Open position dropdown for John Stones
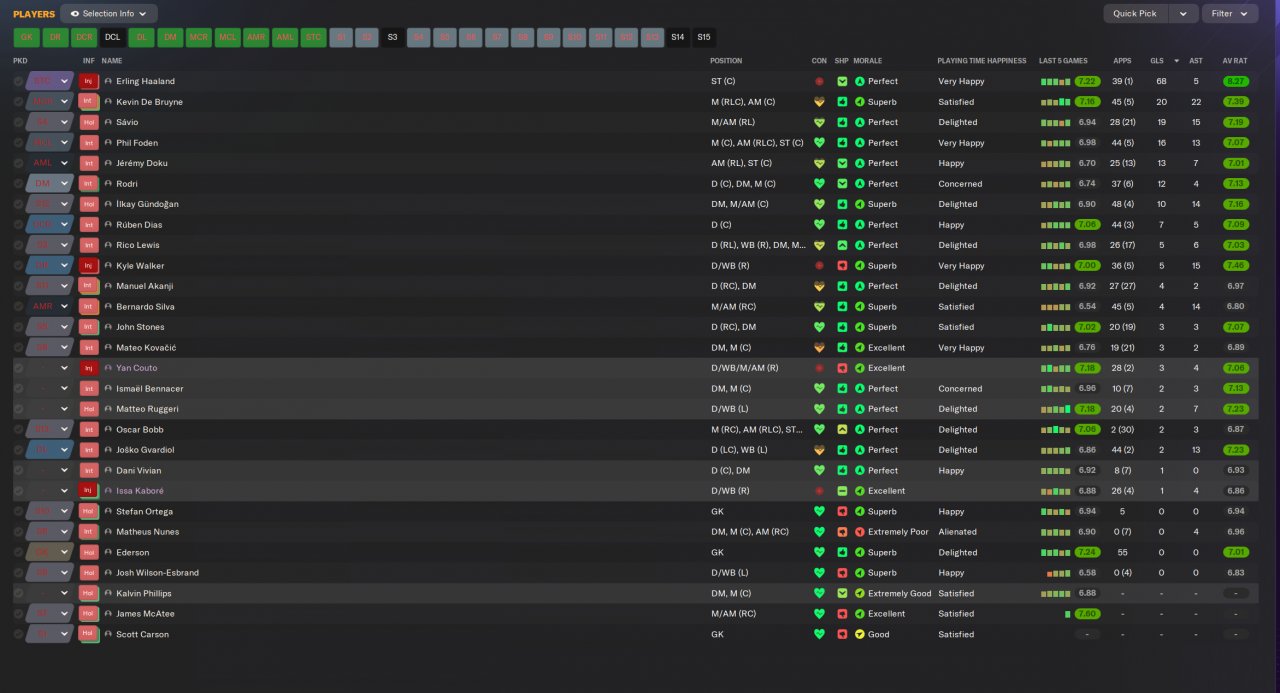Image resolution: width=1280 pixels, height=693 pixels. [x=65, y=327]
